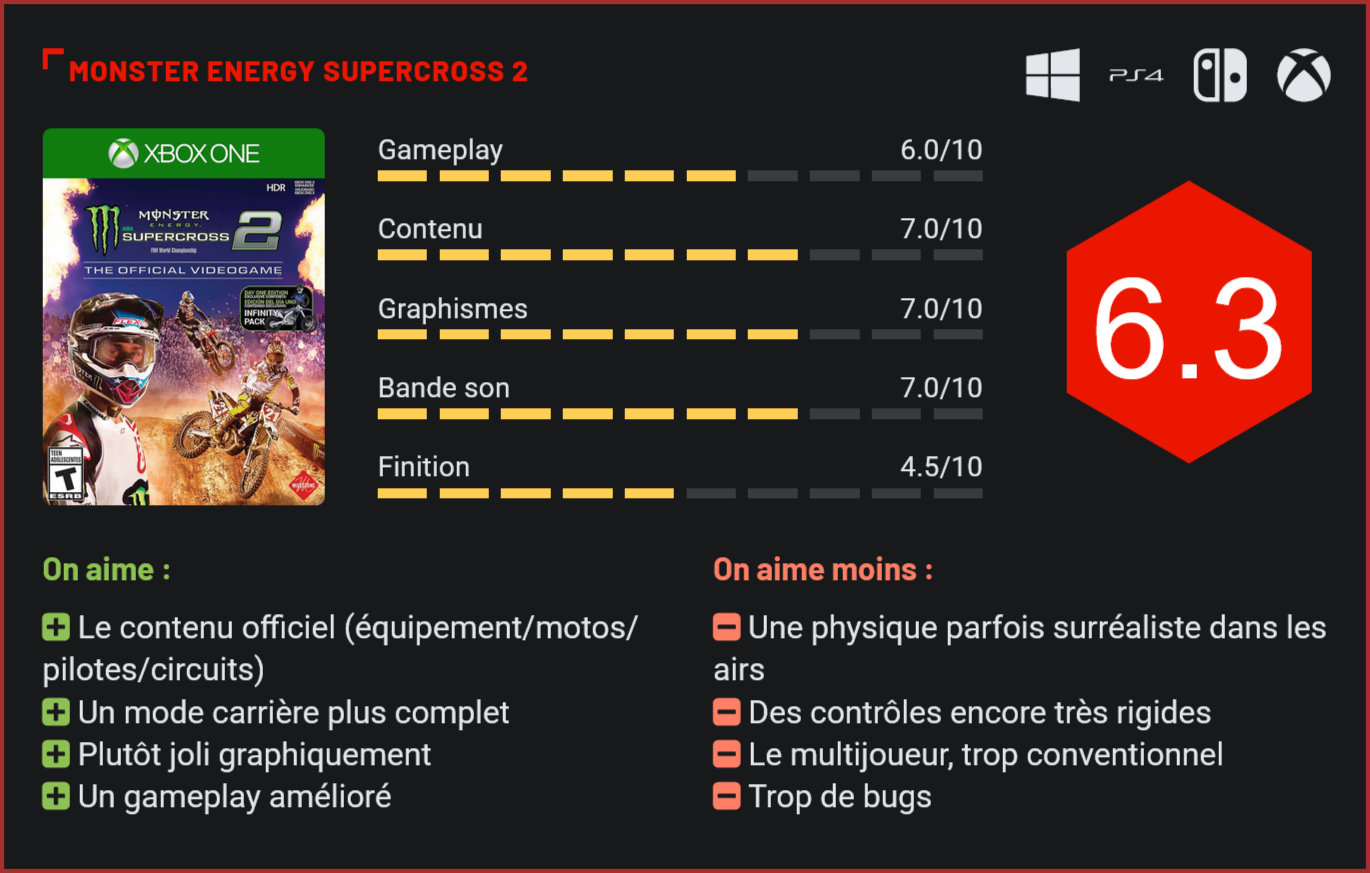Click the Contenu rating bar
The image size is (1370, 873).
[680, 255]
